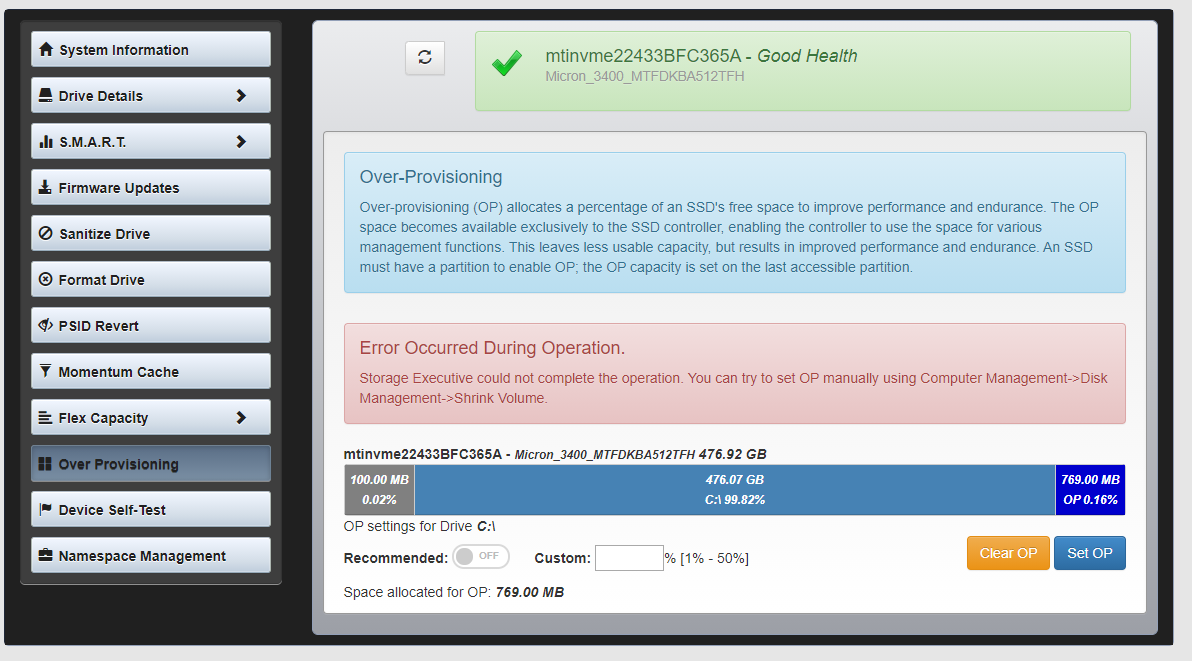Click the 476.07 GB C:\ partition segment
This screenshot has height=661, width=1192.
pos(734,490)
